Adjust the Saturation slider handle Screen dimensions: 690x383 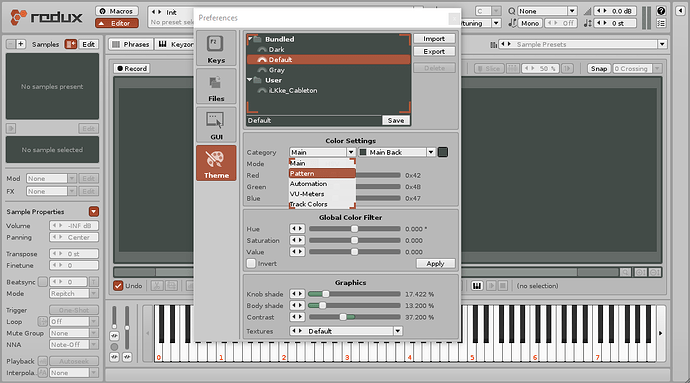[x=354, y=240]
